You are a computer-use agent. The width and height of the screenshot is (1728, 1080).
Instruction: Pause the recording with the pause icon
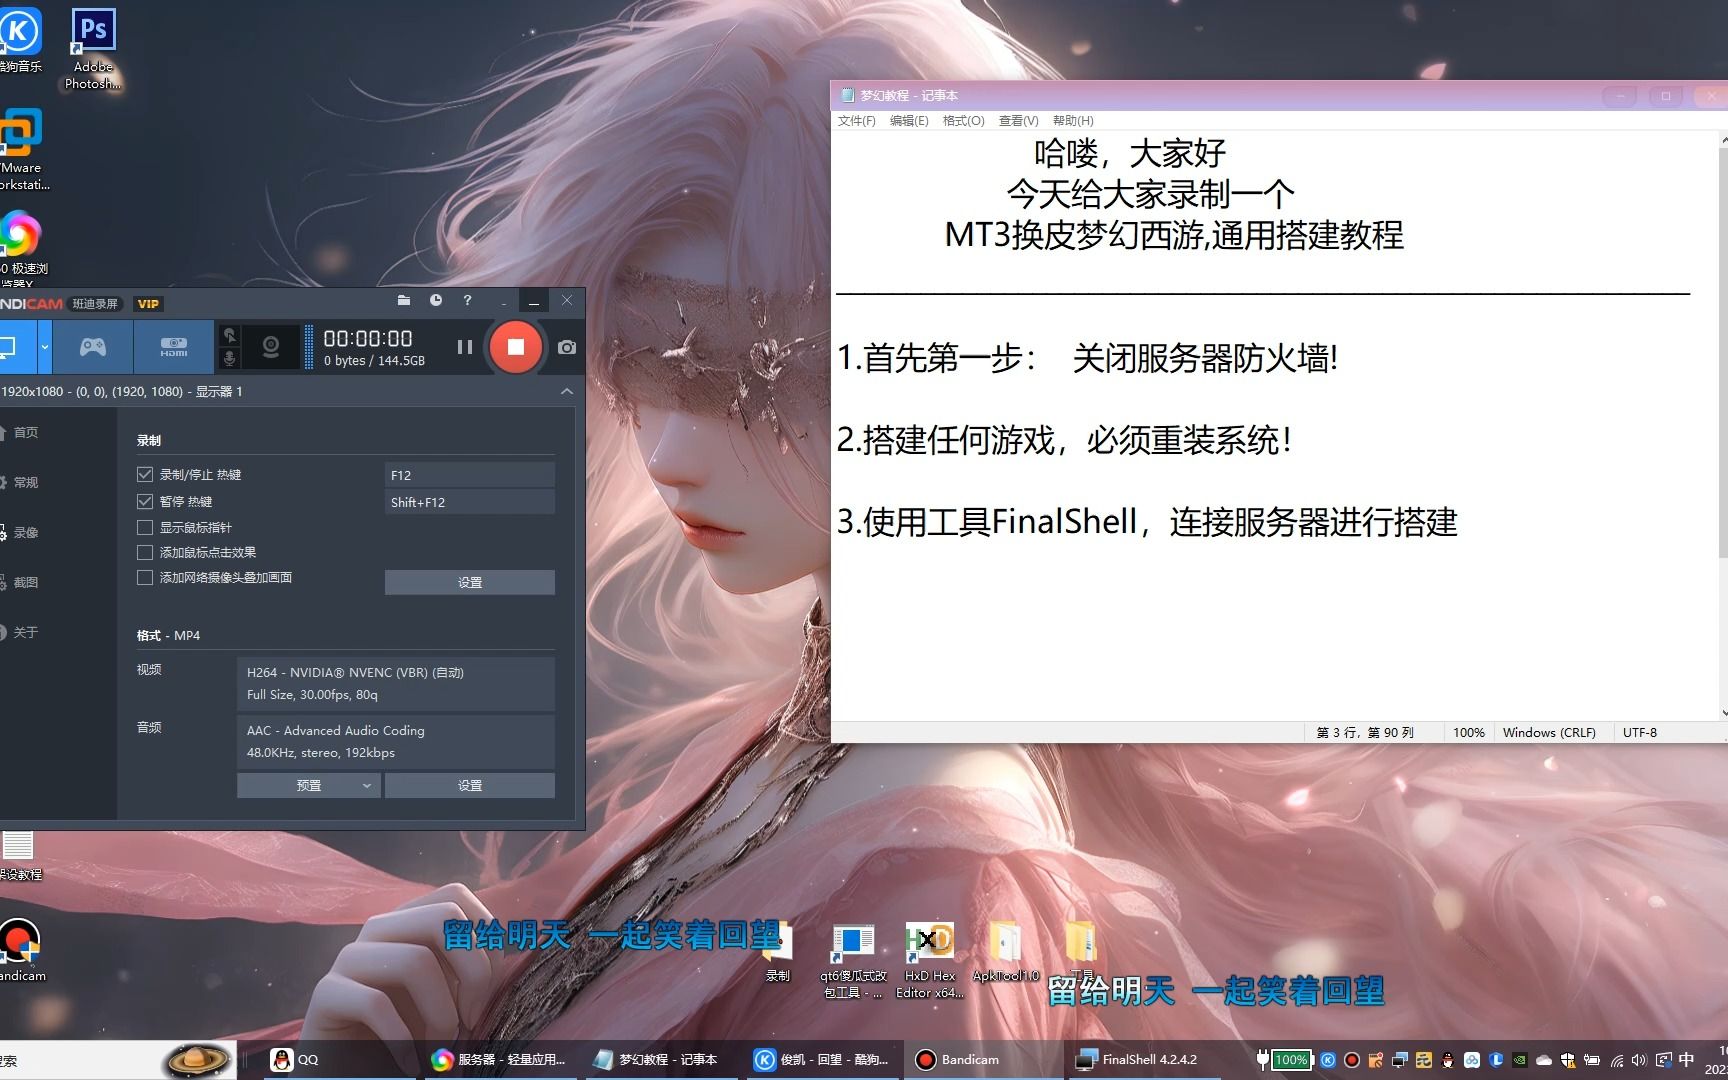464,347
